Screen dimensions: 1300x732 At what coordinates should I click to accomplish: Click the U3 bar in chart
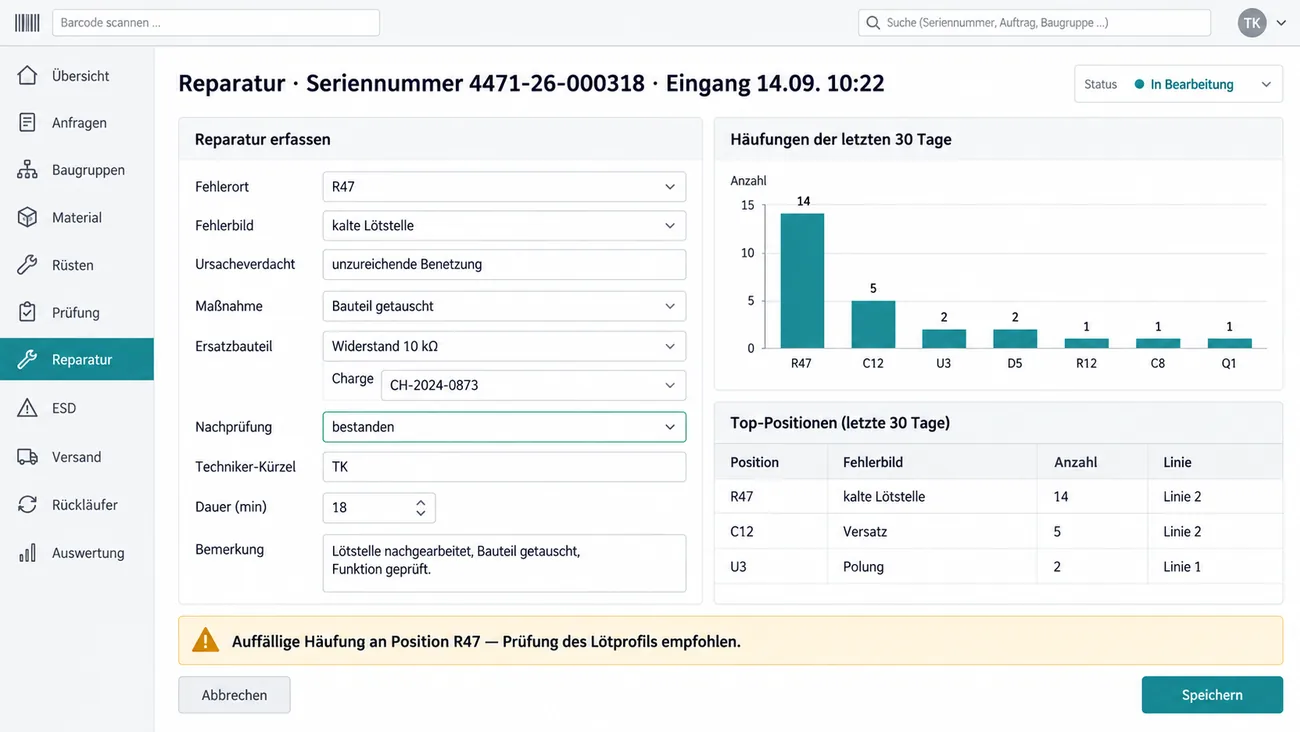click(x=944, y=339)
